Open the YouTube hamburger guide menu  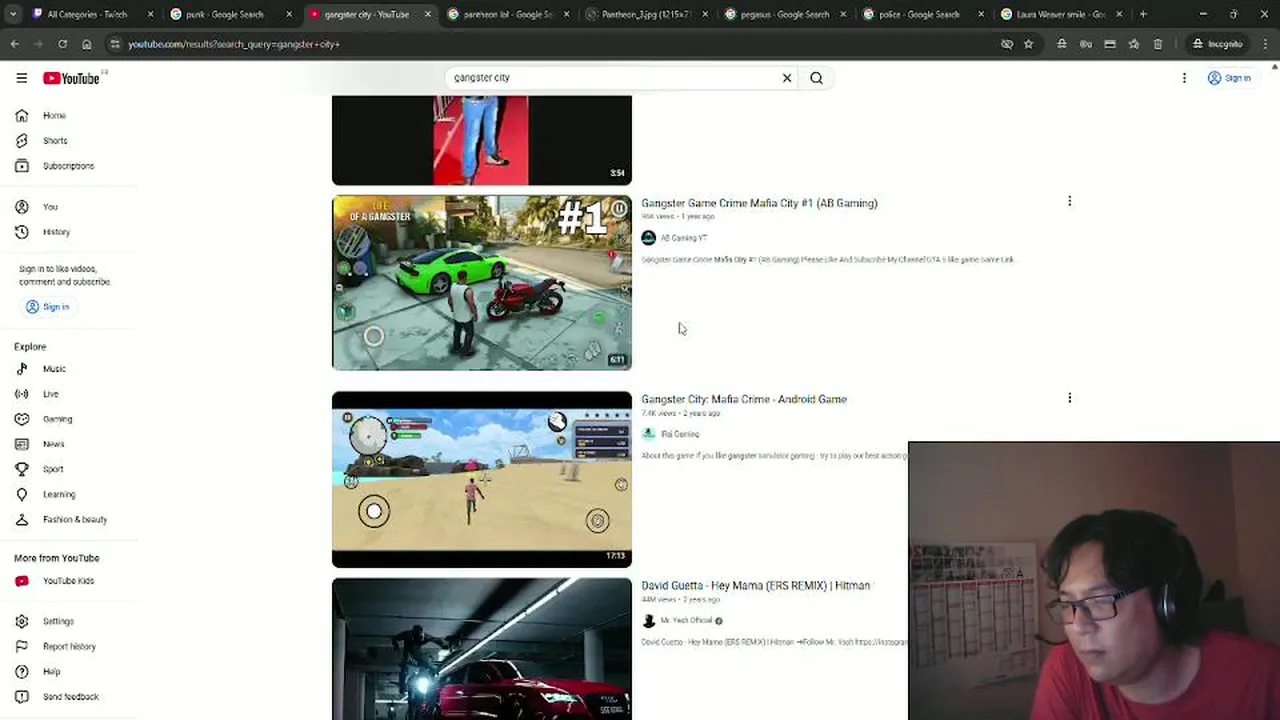[x=21, y=78]
